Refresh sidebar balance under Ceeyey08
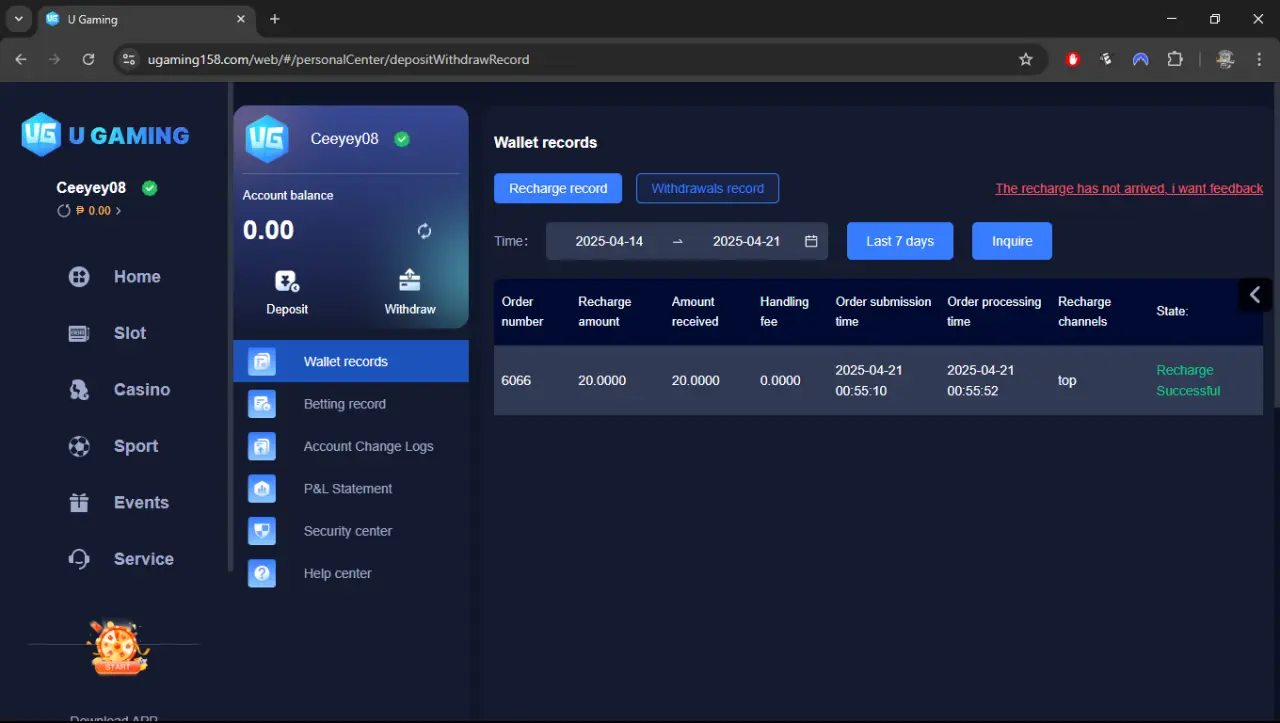 tap(64, 211)
